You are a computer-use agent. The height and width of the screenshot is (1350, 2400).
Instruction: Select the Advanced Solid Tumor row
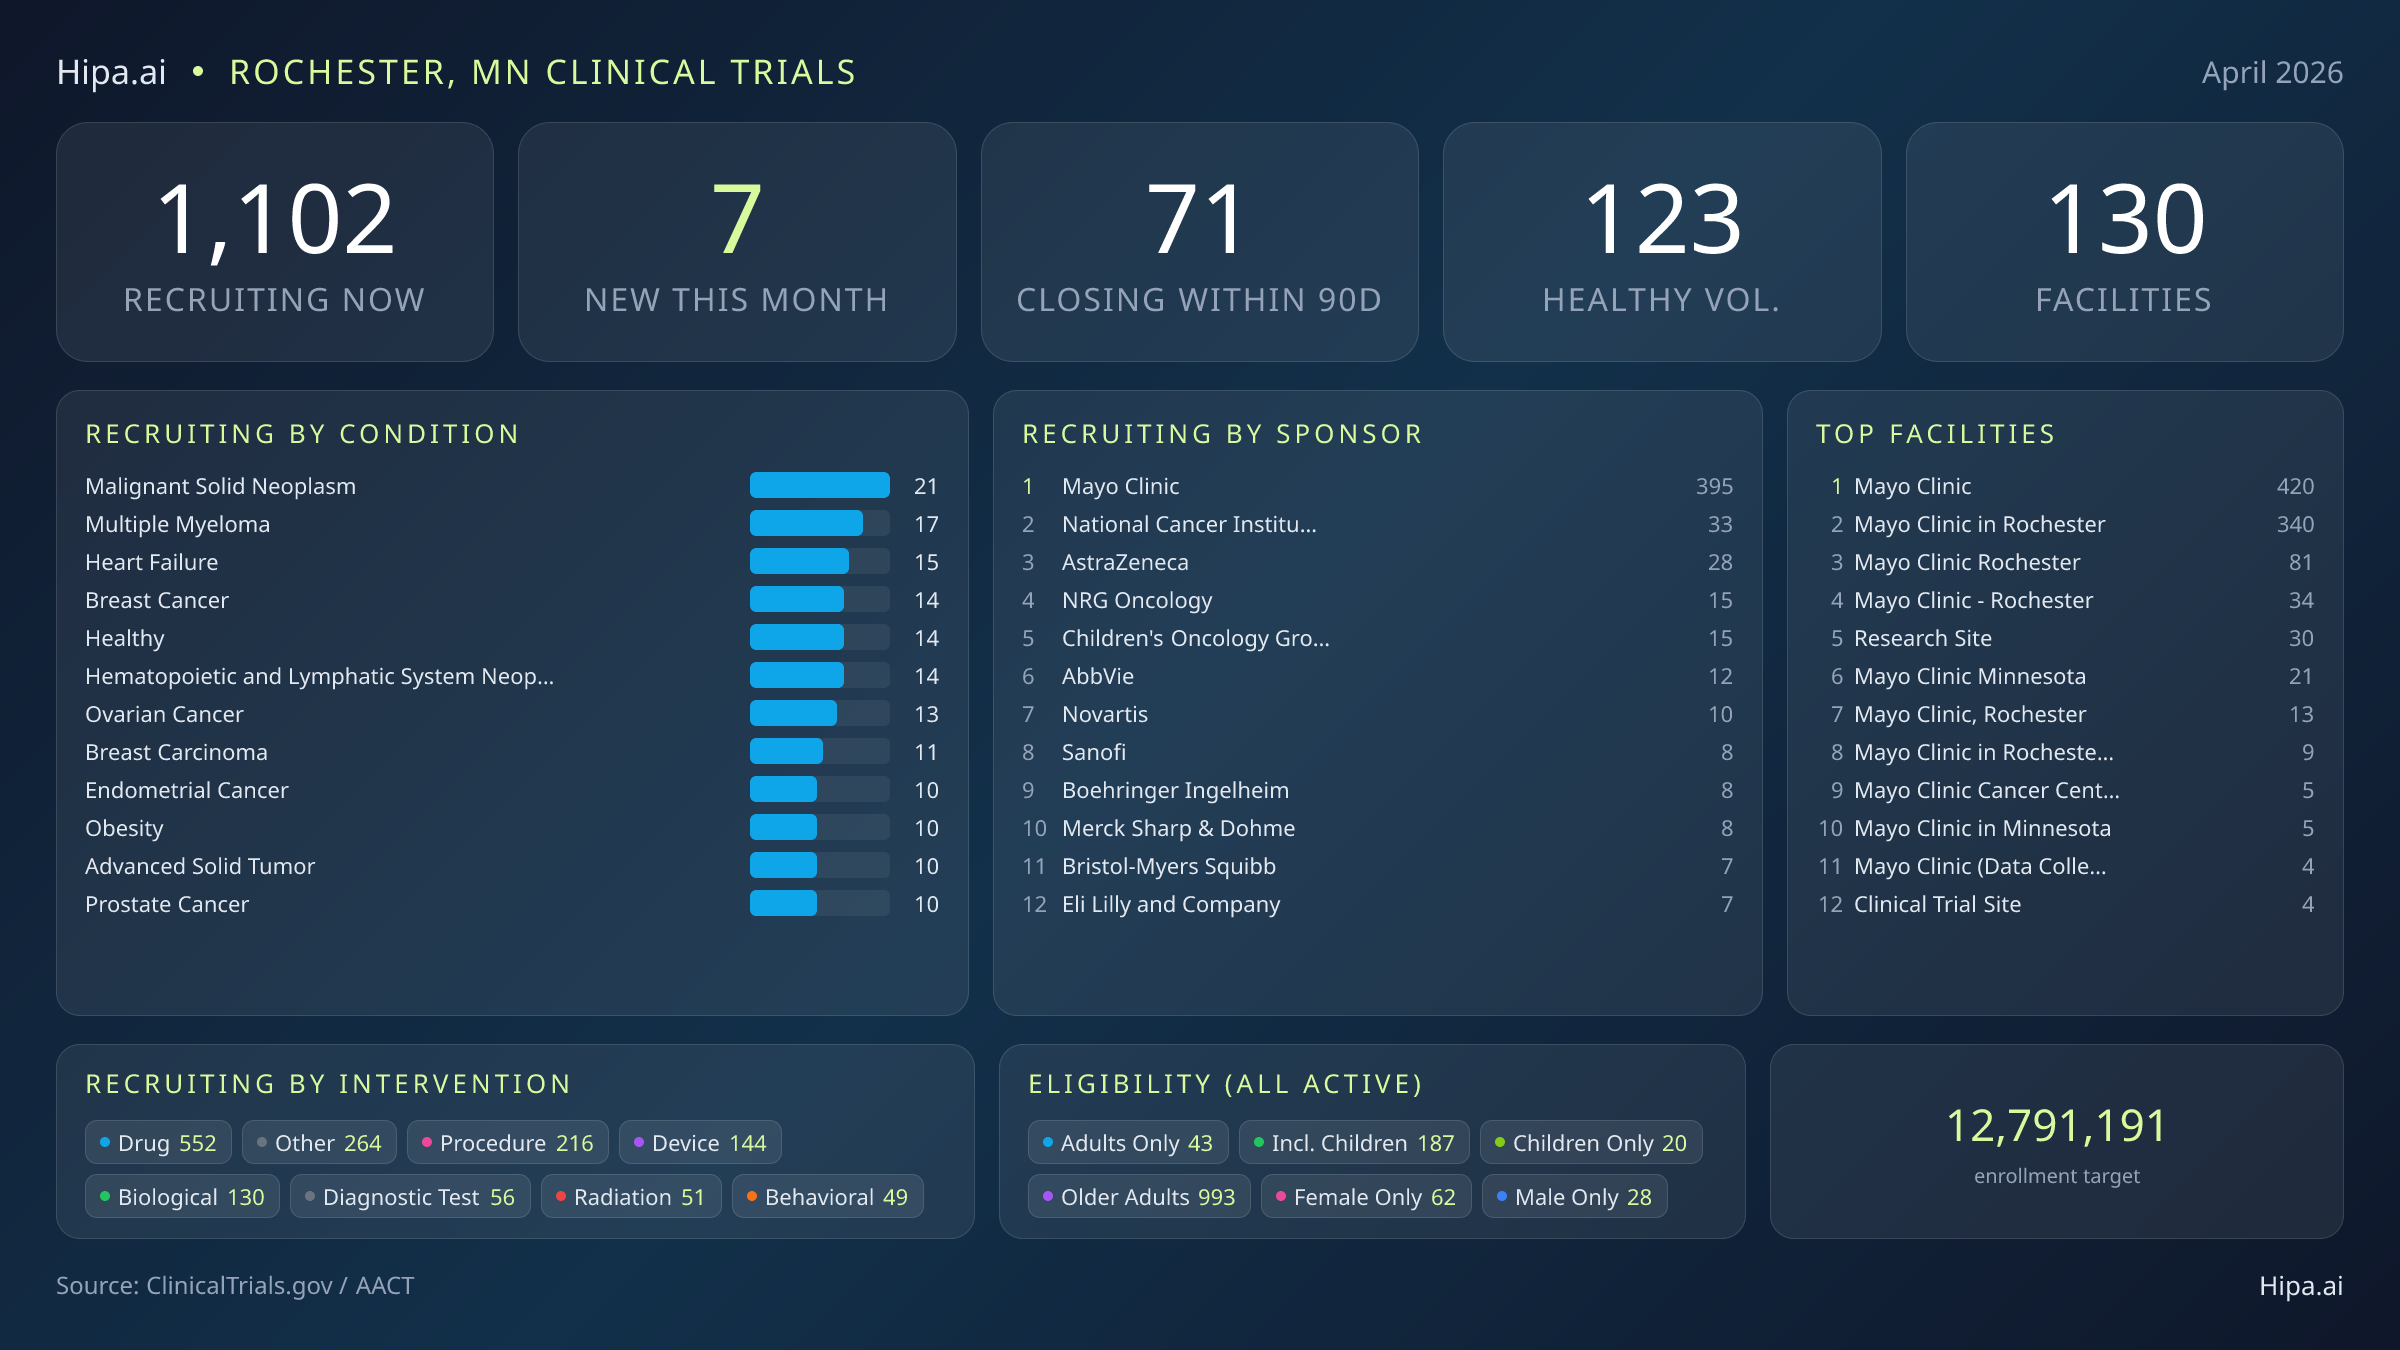point(512,865)
